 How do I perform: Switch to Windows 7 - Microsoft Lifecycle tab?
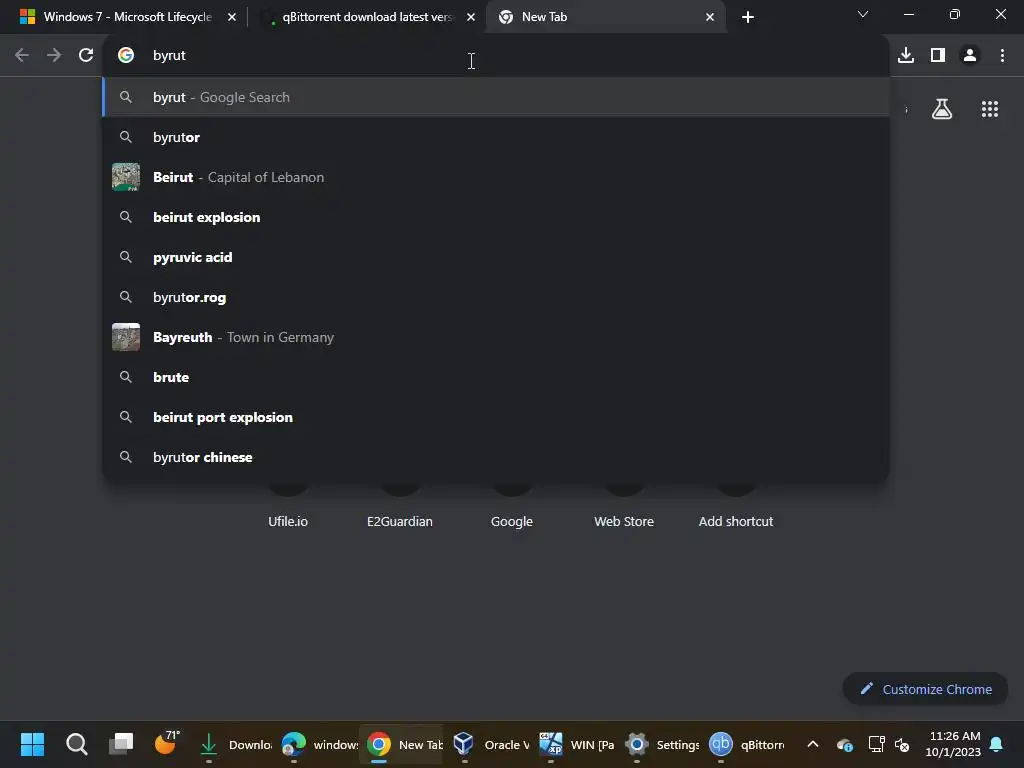pos(128,17)
